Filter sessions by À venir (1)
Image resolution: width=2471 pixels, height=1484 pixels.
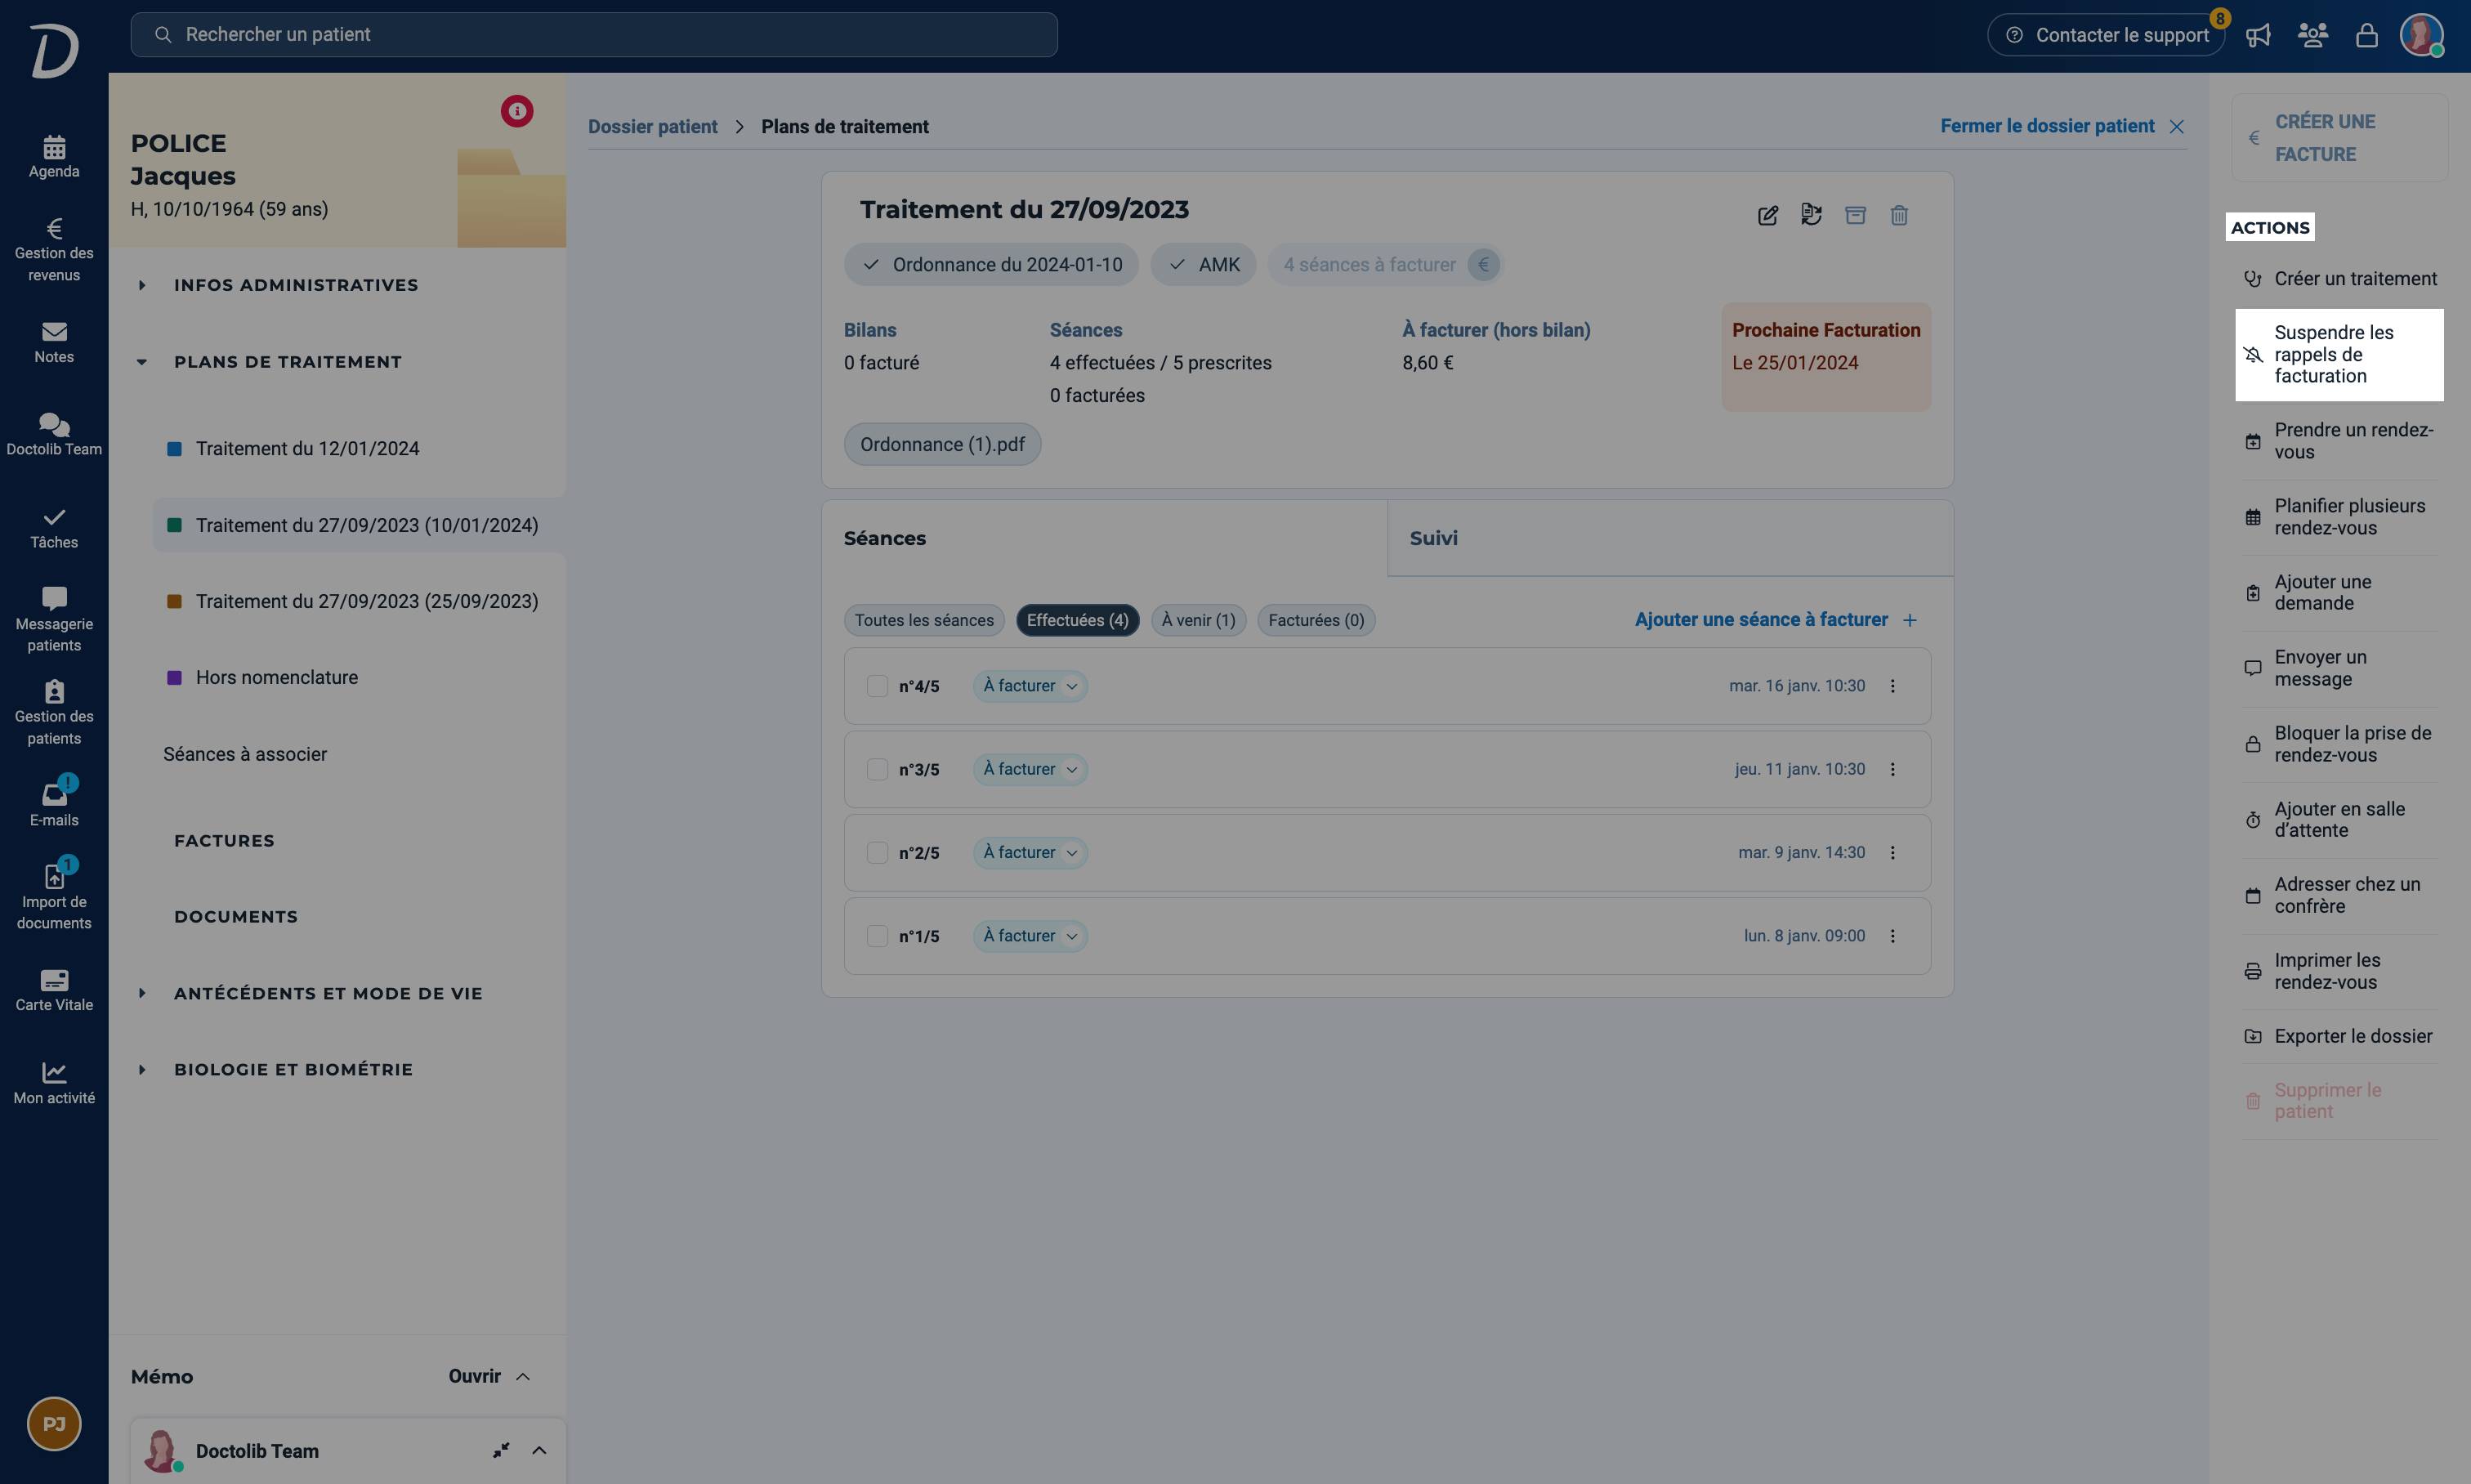pos(1198,621)
